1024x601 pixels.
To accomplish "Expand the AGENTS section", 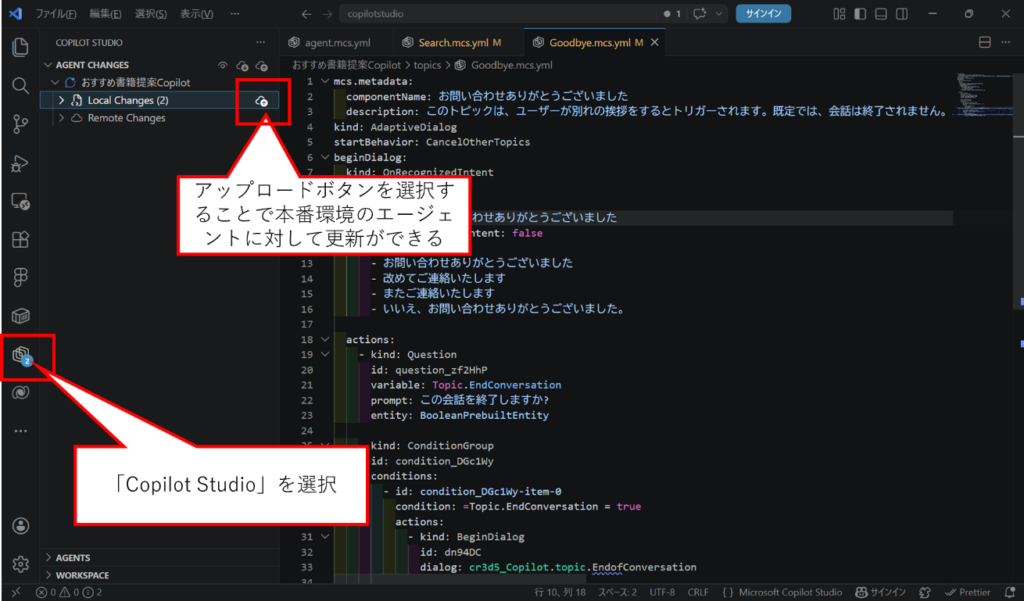I will (x=74, y=558).
